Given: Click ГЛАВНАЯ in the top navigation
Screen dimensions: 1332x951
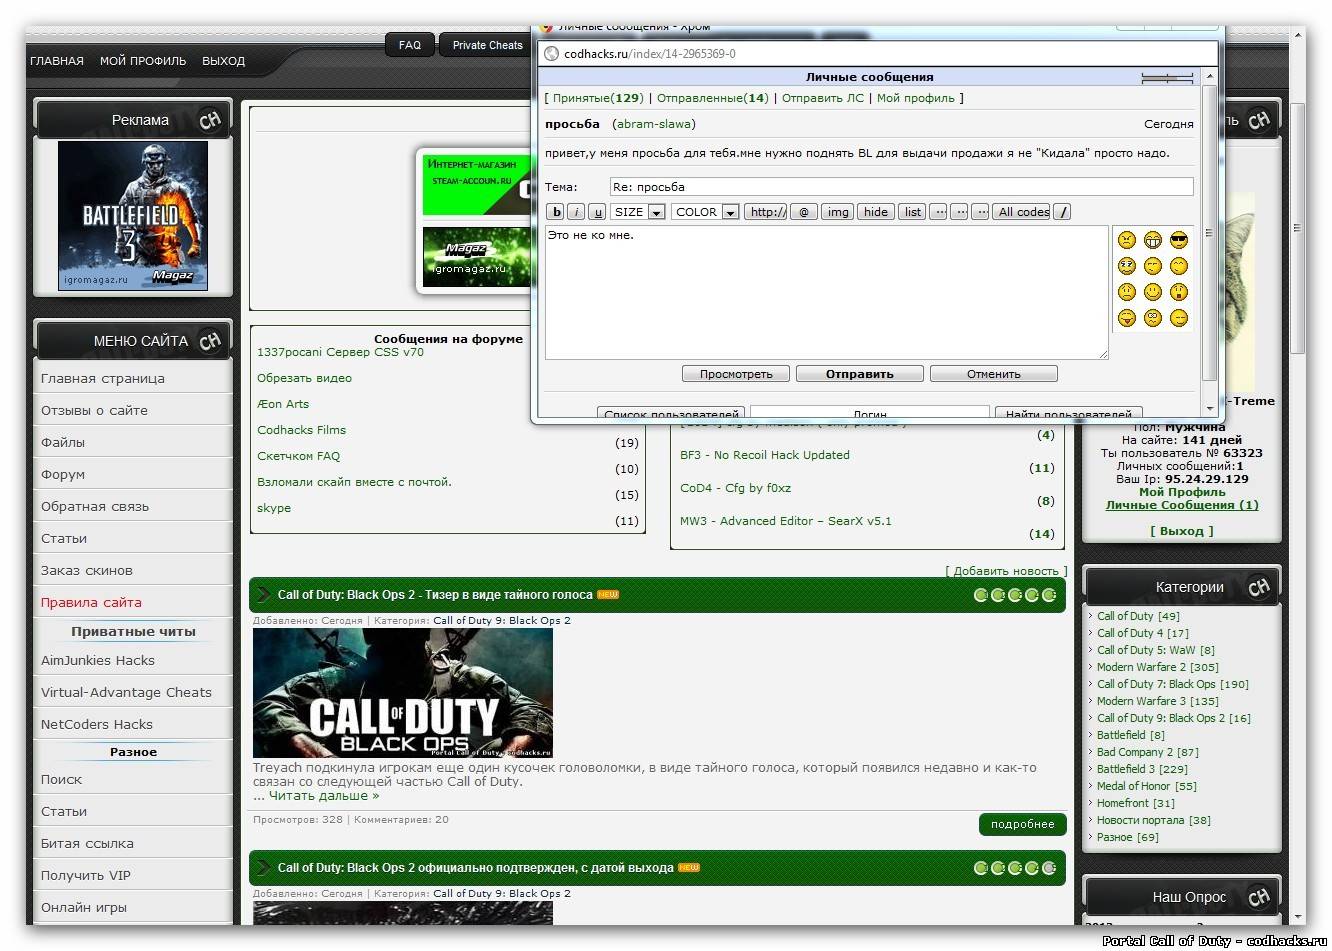Looking at the screenshot, I should click(57, 61).
